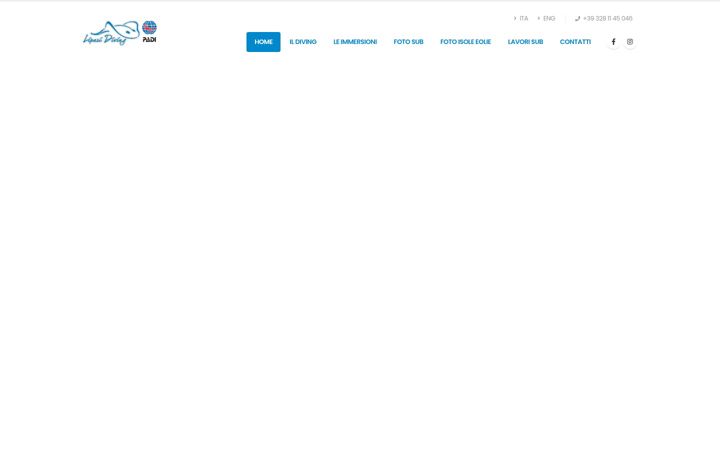720x450 pixels.
Task: Open the CONTATTI menu item
Action: (x=575, y=42)
